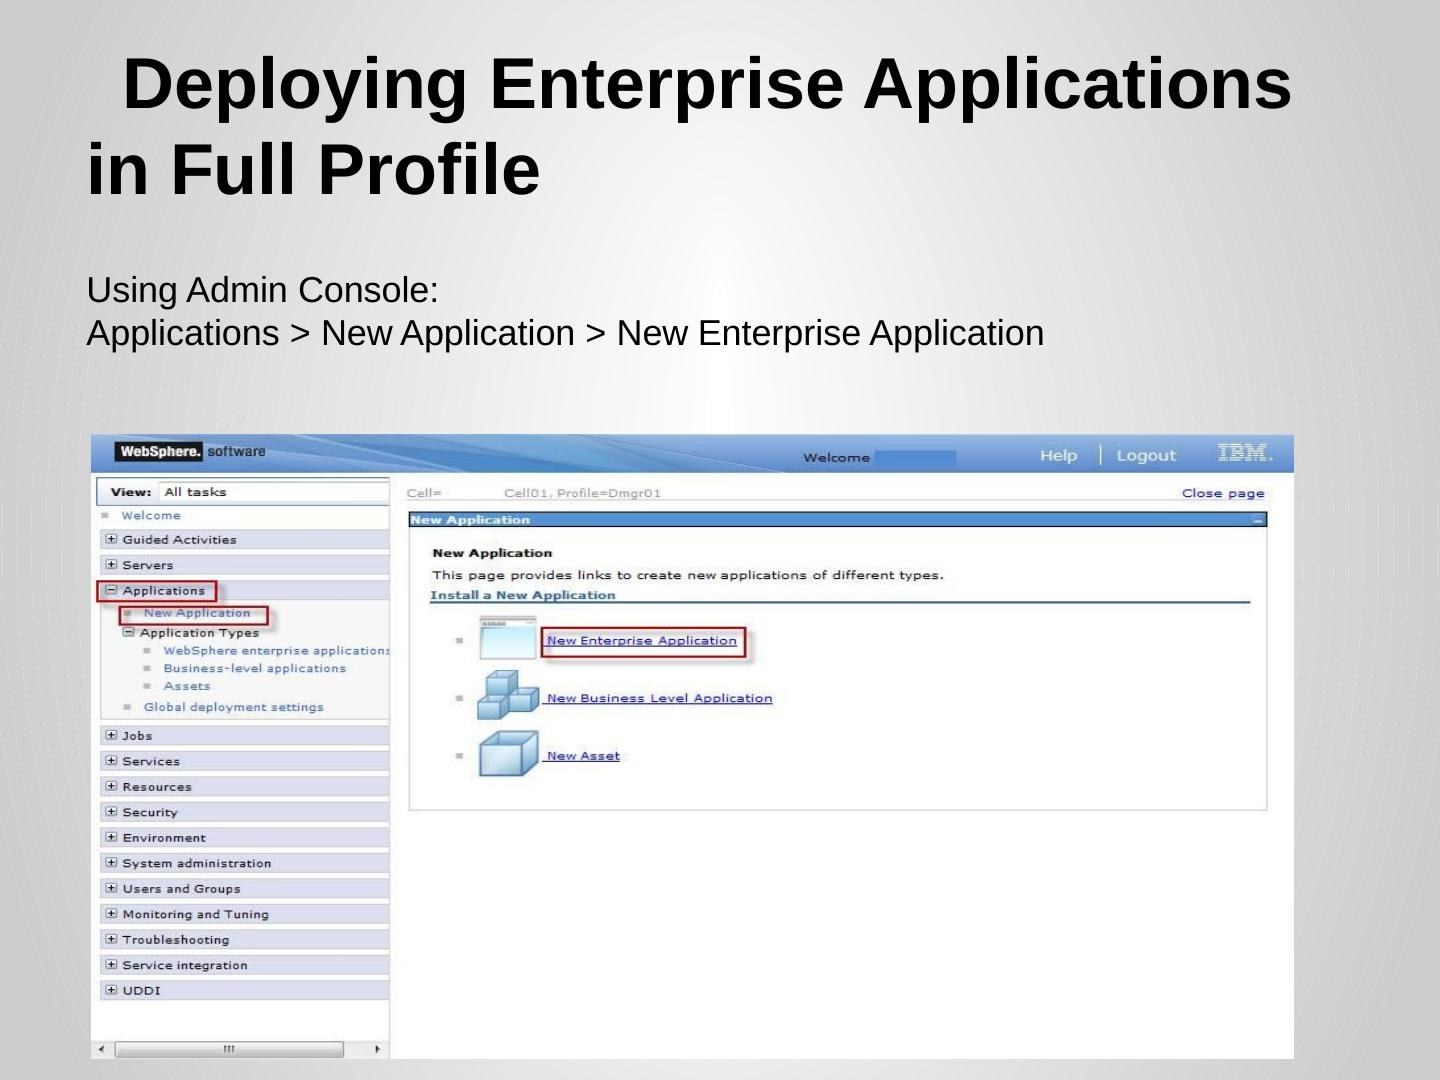Expand the Servers tree node
The height and width of the screenshot is (1080, 1440).
coord(111,565)
